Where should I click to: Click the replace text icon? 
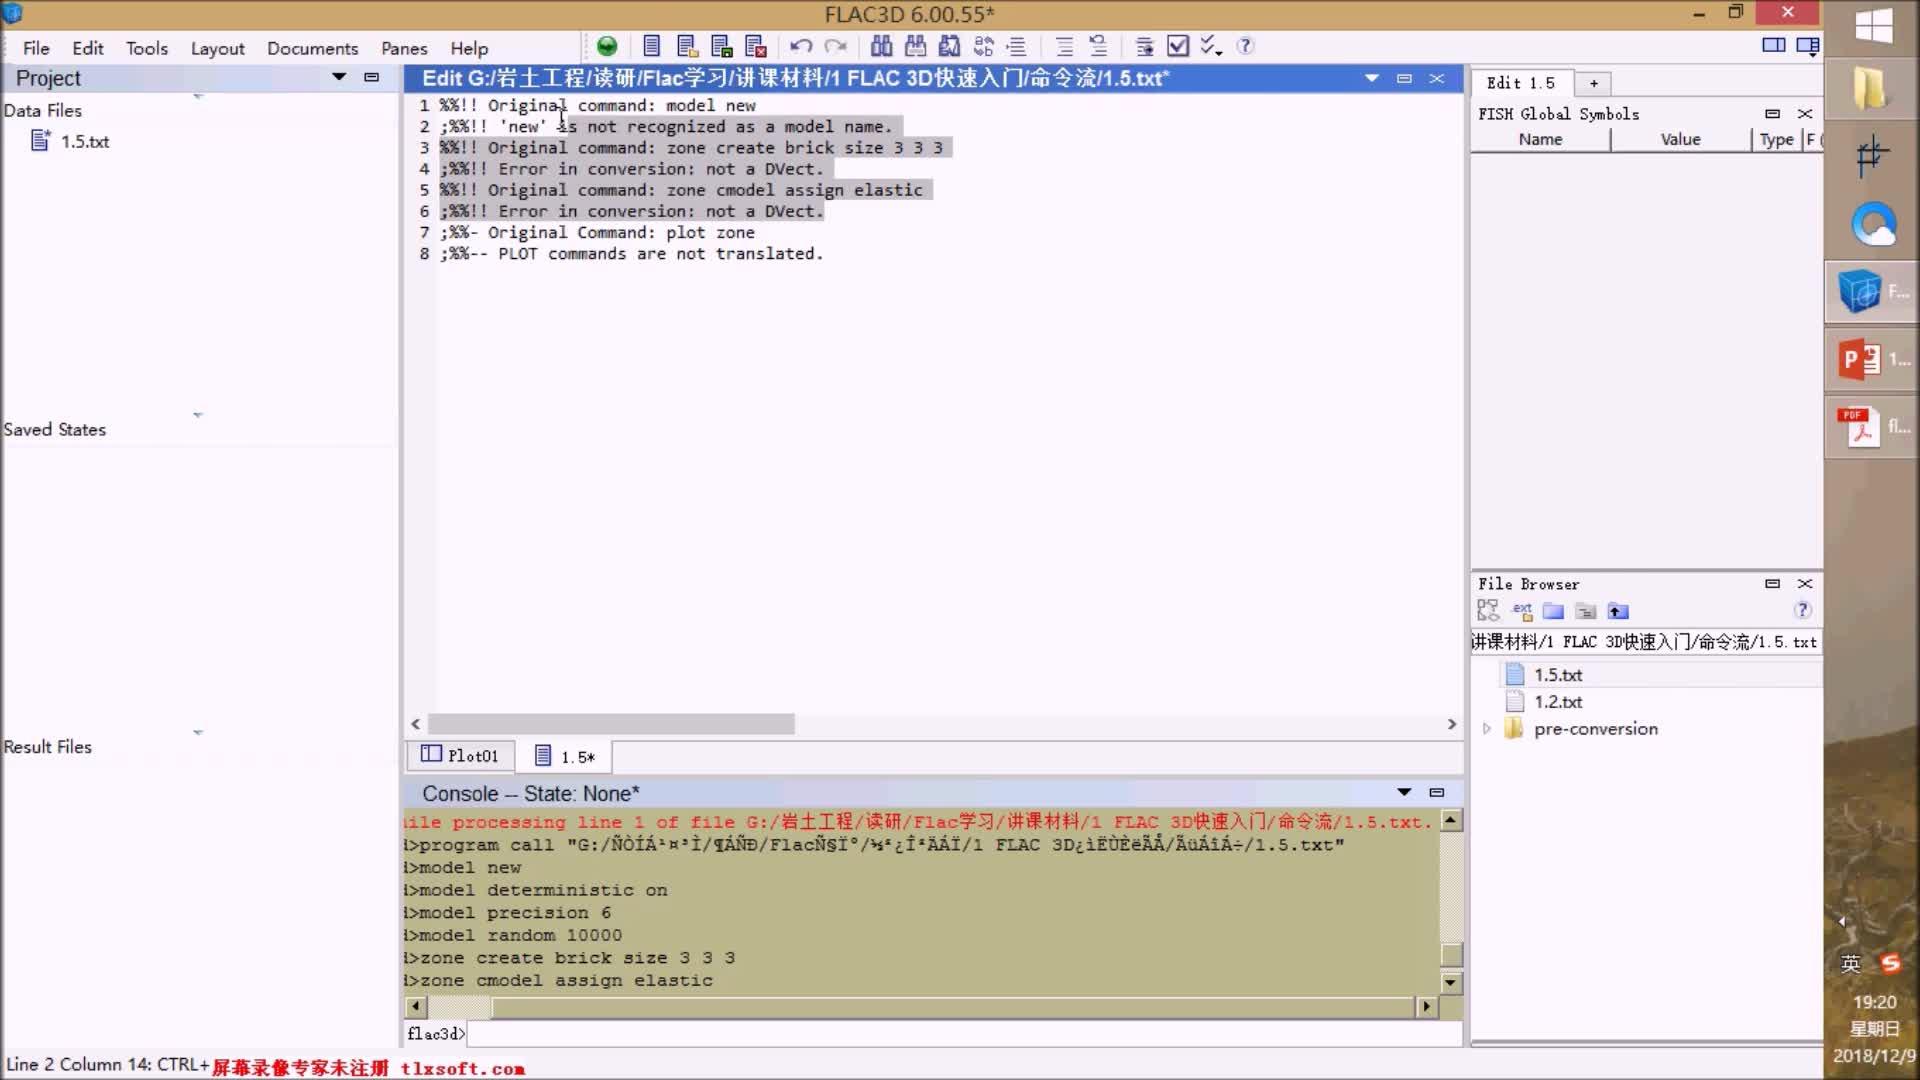tap(983, 46)
